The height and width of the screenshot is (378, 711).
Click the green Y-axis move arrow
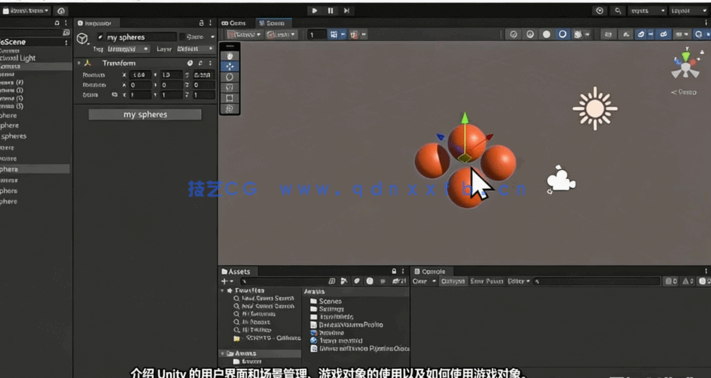pyautogui.click(x=465, y=118)
